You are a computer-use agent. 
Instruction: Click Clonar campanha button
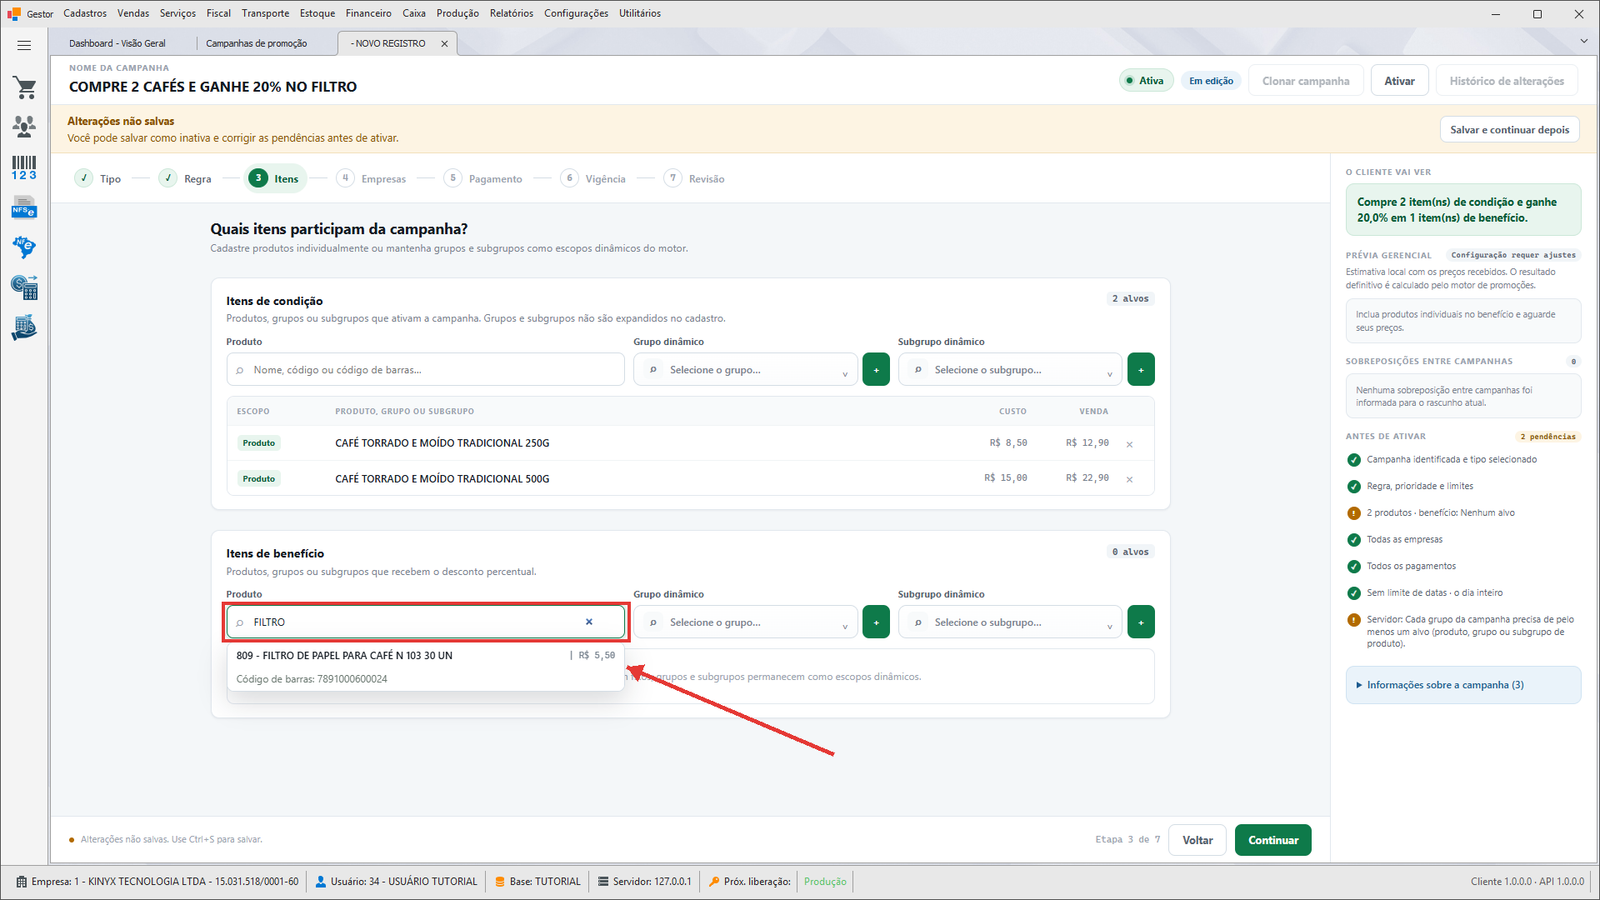click(x=1306, y=81)
